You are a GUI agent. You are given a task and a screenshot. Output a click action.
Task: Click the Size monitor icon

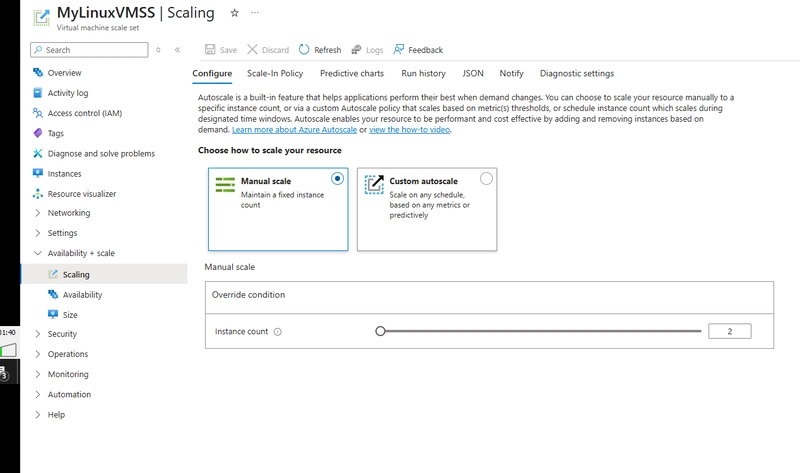pyautogui.click(x=53, y=314)
